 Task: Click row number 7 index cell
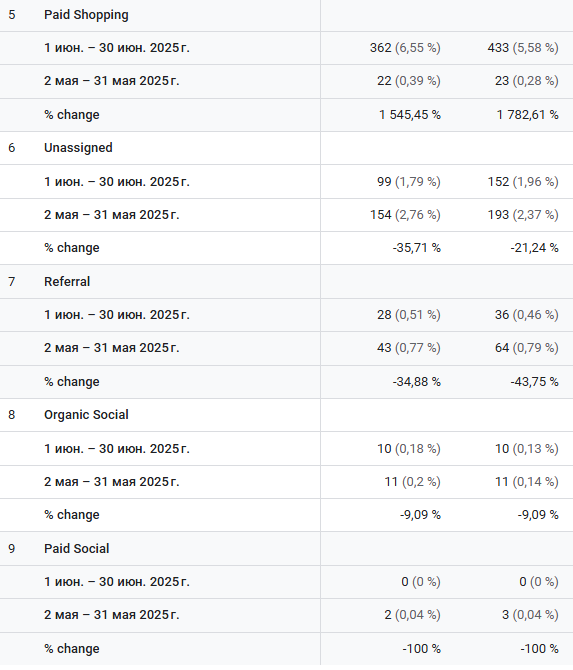click(12, 282)
